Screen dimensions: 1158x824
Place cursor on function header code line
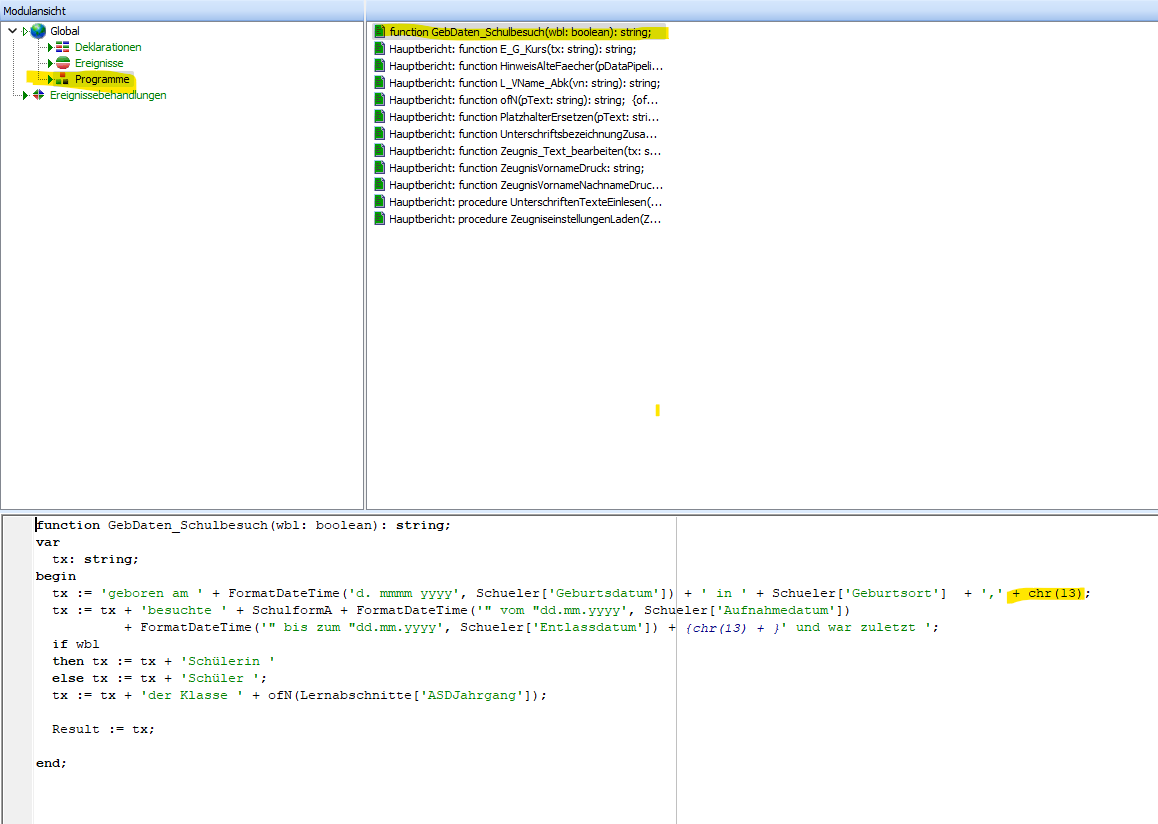(x=243, y=525)
